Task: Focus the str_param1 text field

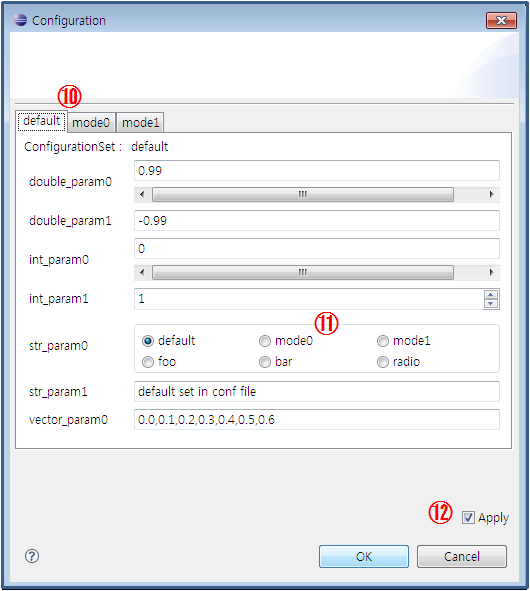Action: pyautogui.click(x=317, y=392)
